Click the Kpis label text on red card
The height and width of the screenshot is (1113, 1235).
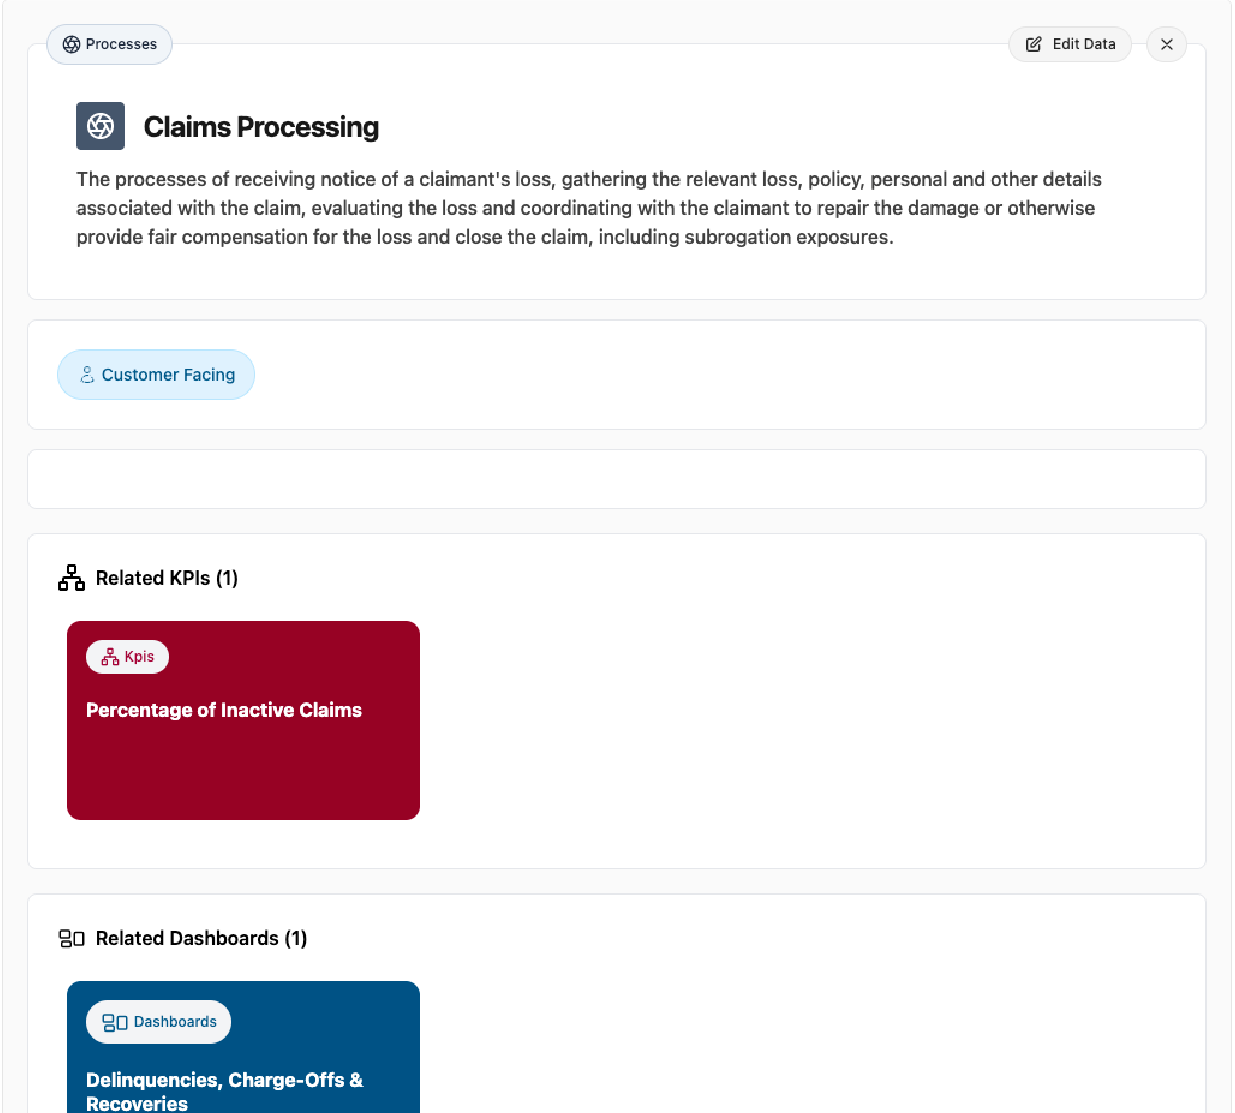tap(139, 657)
